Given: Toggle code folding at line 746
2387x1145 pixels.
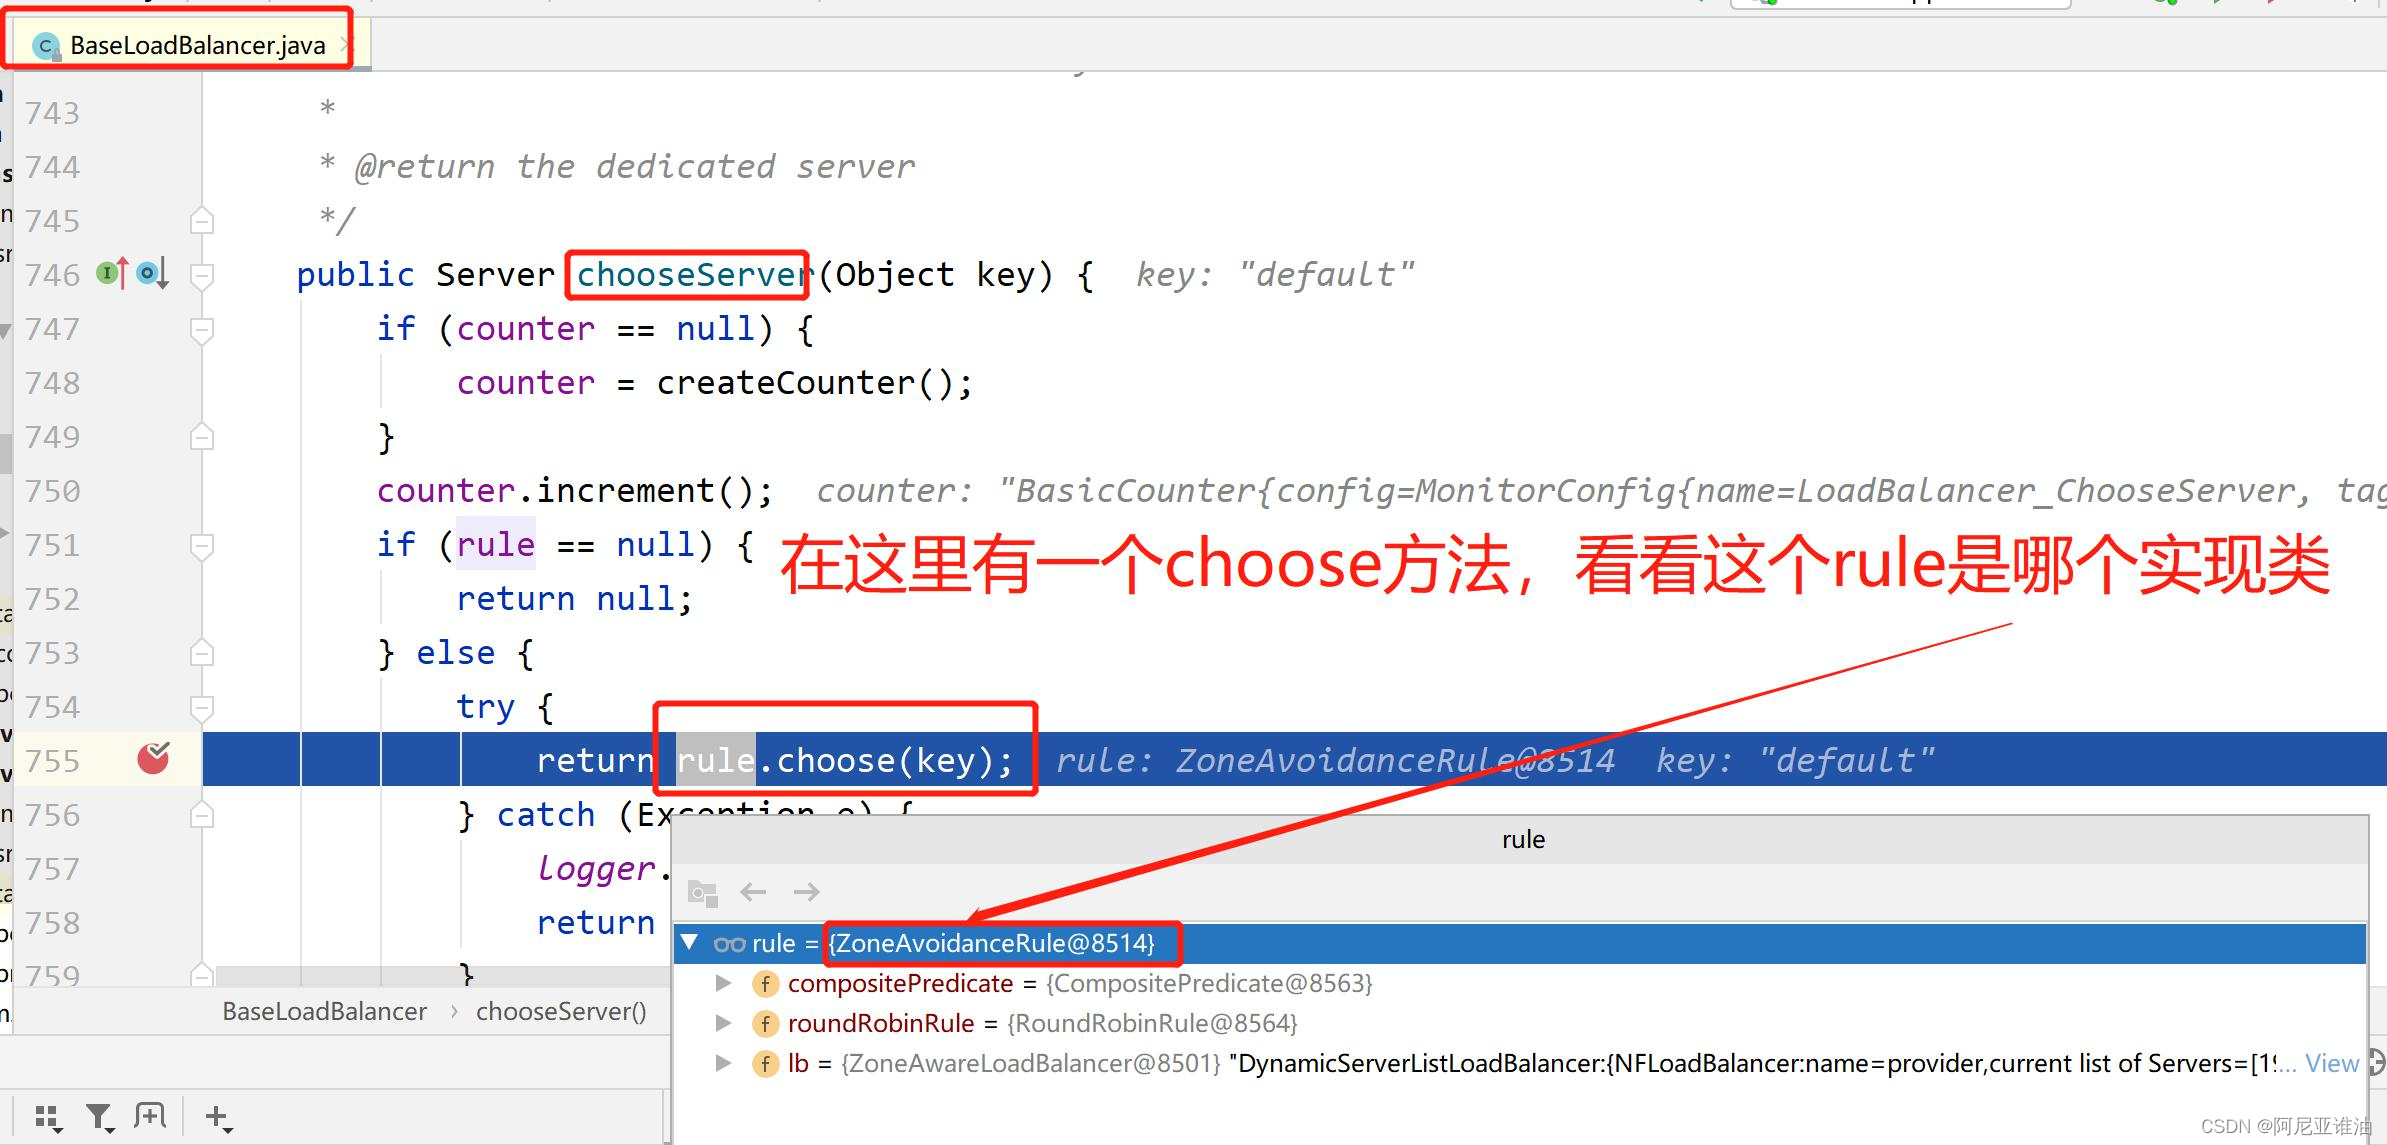Looking at the screenshot, I should click(x=201, y=274).
